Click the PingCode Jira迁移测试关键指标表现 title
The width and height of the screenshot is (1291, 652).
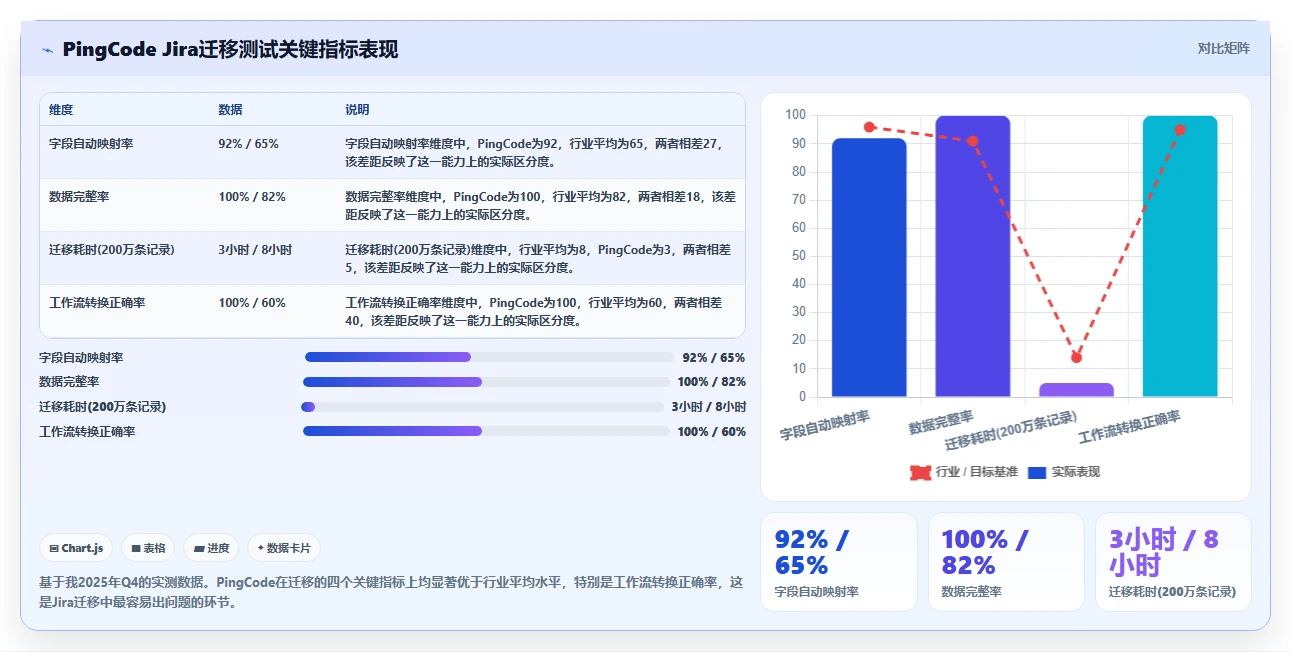[x=230, y=49]
